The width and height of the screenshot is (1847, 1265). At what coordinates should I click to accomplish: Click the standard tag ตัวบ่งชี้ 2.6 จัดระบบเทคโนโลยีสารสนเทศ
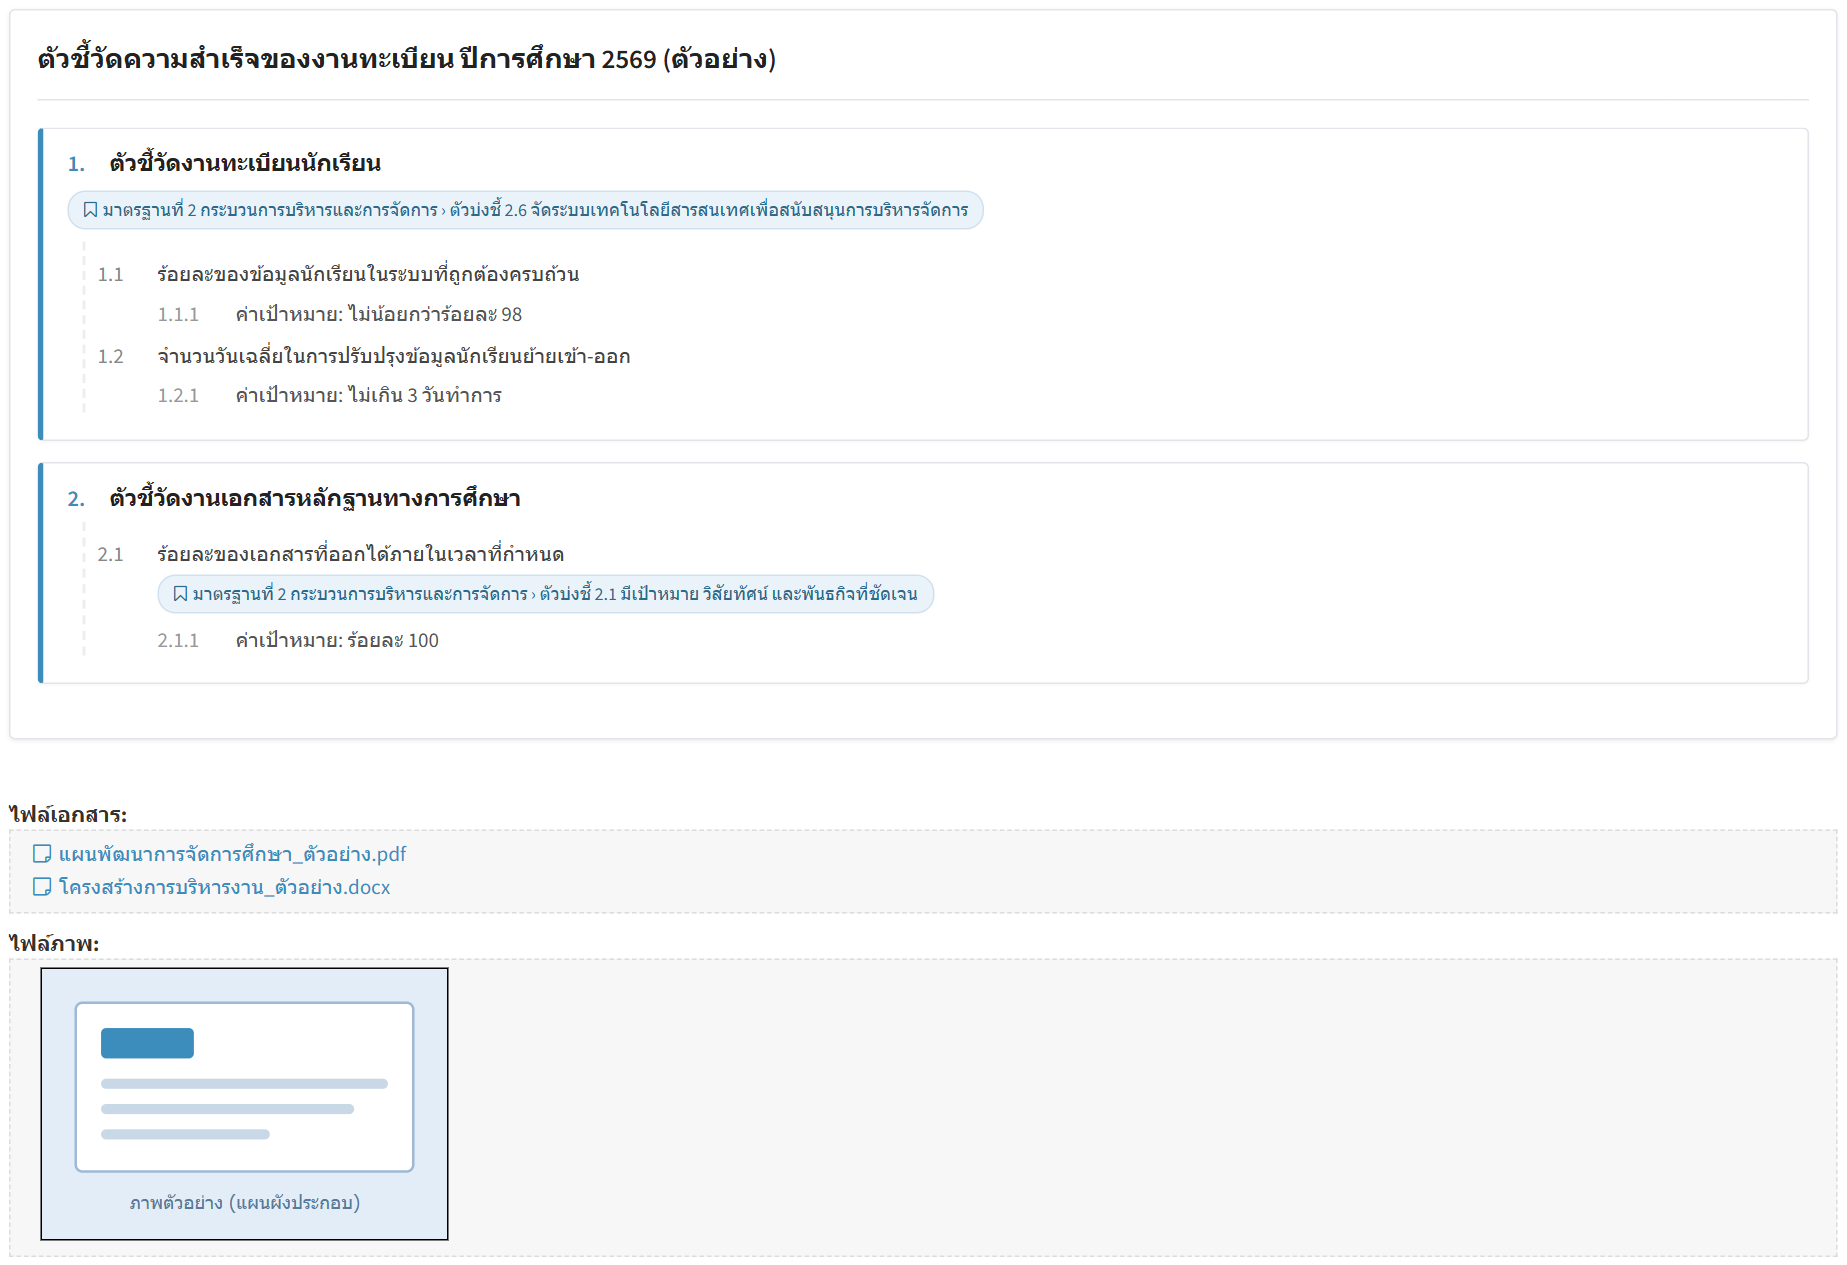[x=525, y=210]
